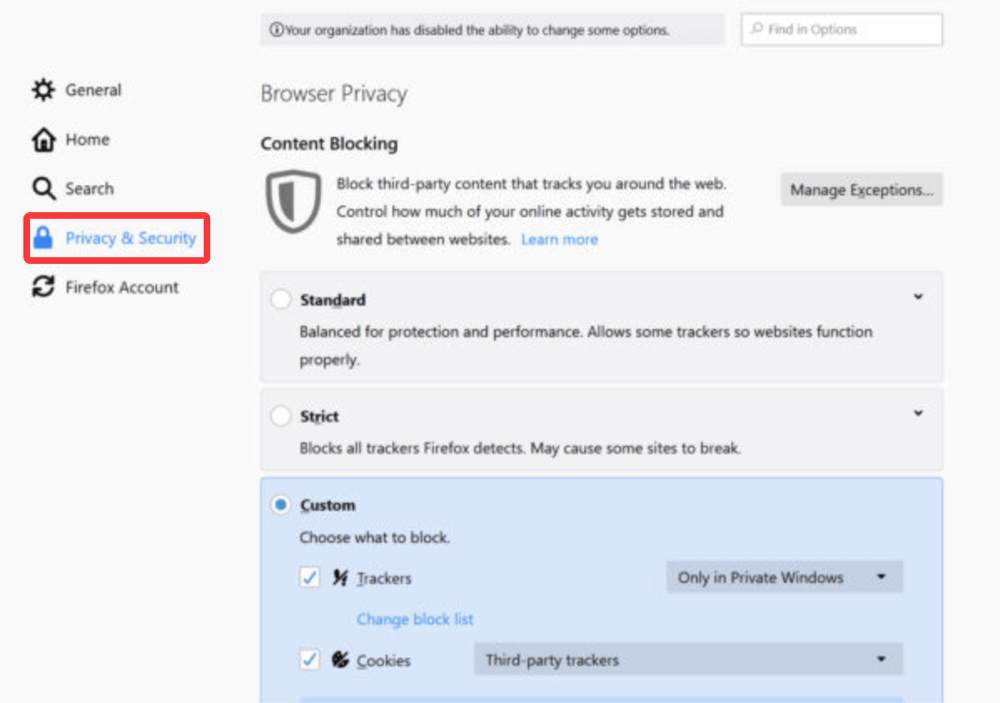Screen dimensions: 1000x703
Task: Click the Find in Options search field
Action: coord(842,30)
